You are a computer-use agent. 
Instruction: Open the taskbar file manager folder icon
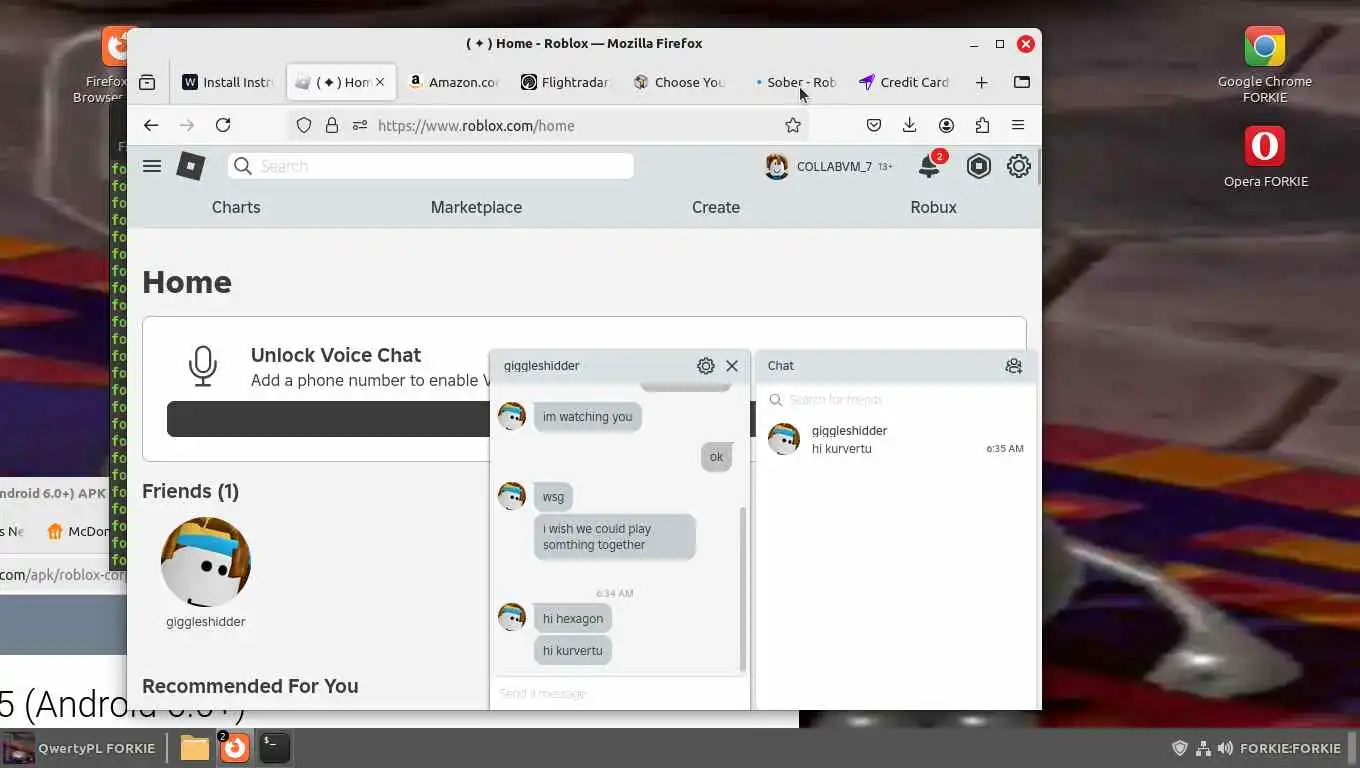(195, 747)
